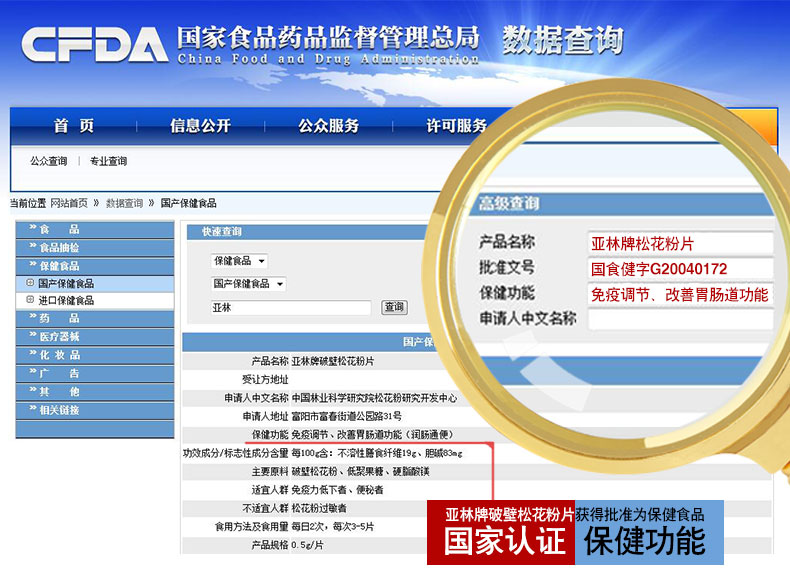Select 医疗器械 in the sidebar

[95, 337]
